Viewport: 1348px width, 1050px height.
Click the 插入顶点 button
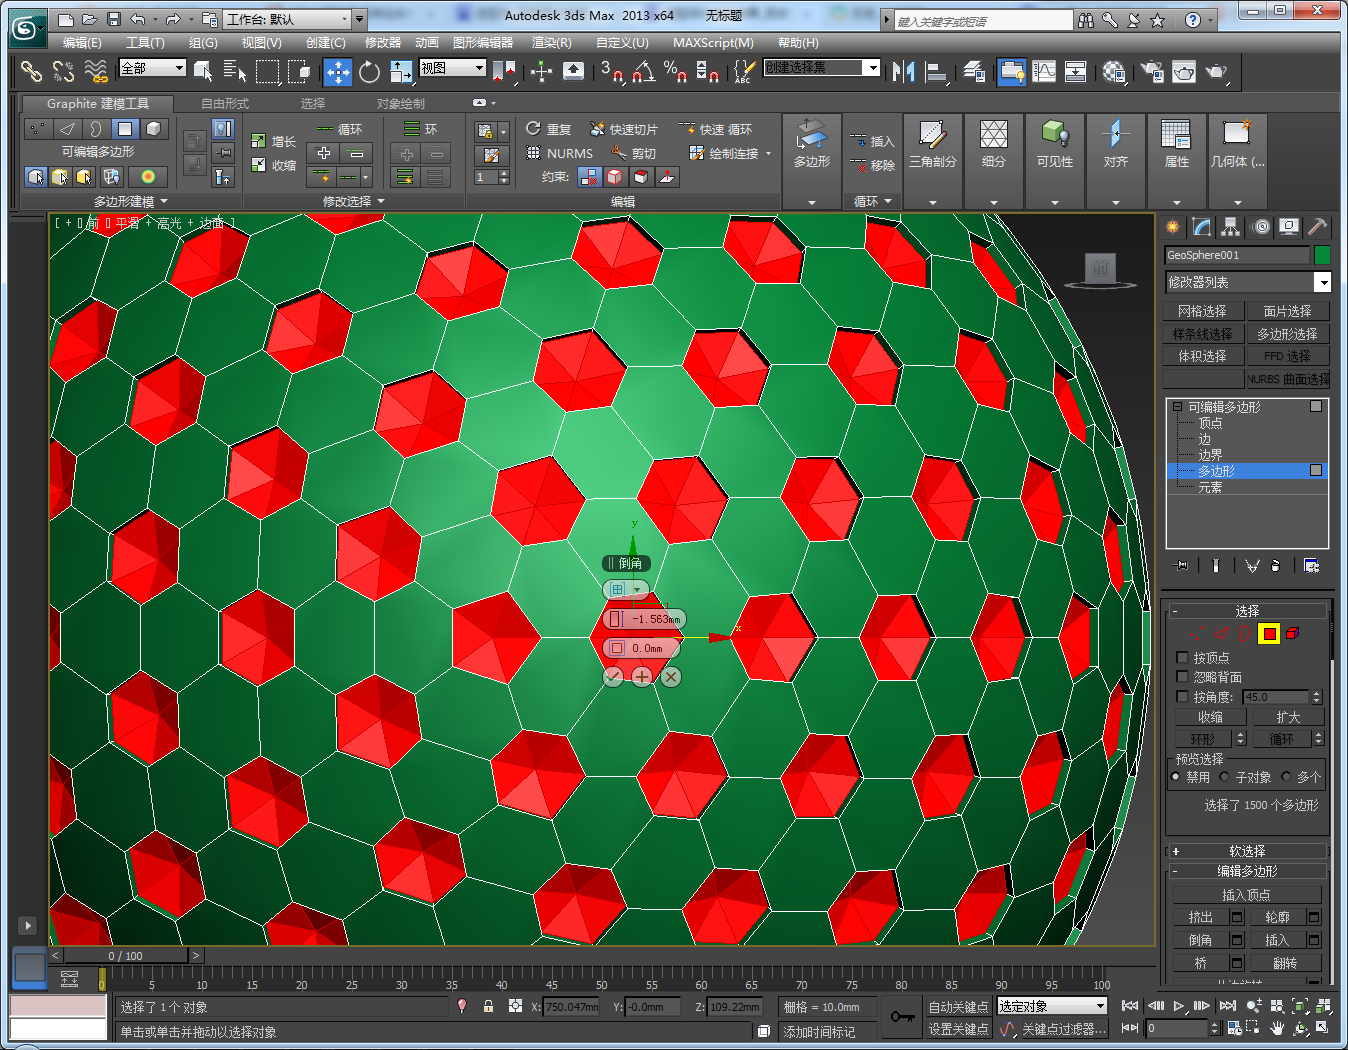pos(1247,895)
